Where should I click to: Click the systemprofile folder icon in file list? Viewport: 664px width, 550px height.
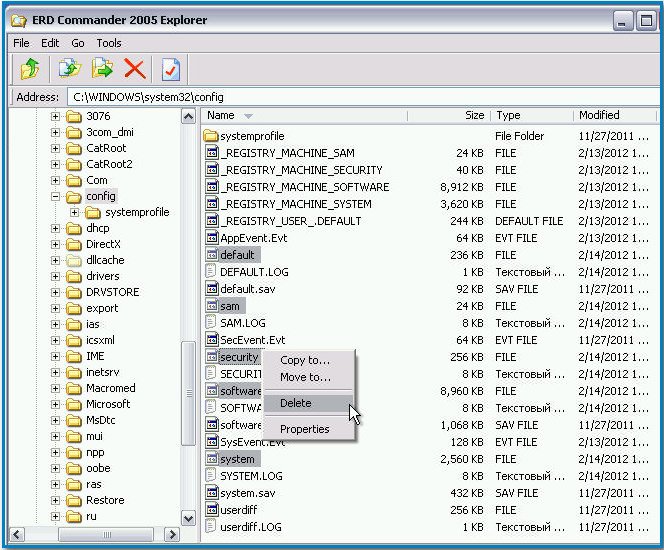211,136
